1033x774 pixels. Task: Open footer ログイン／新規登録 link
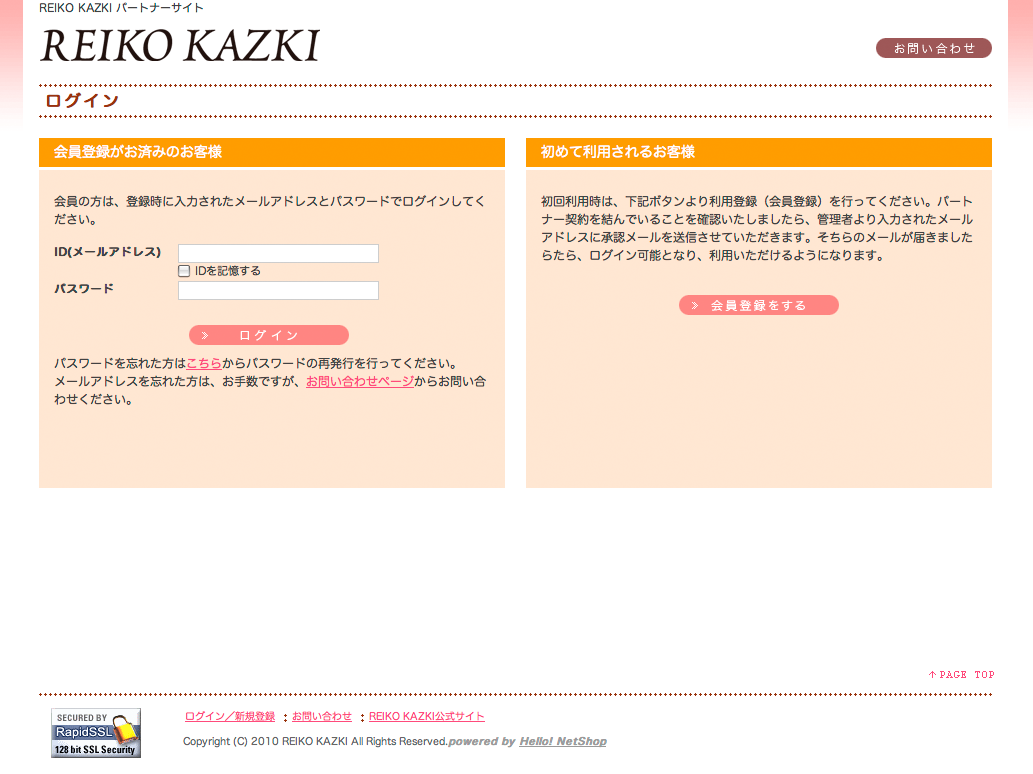(x=230, y=717)
